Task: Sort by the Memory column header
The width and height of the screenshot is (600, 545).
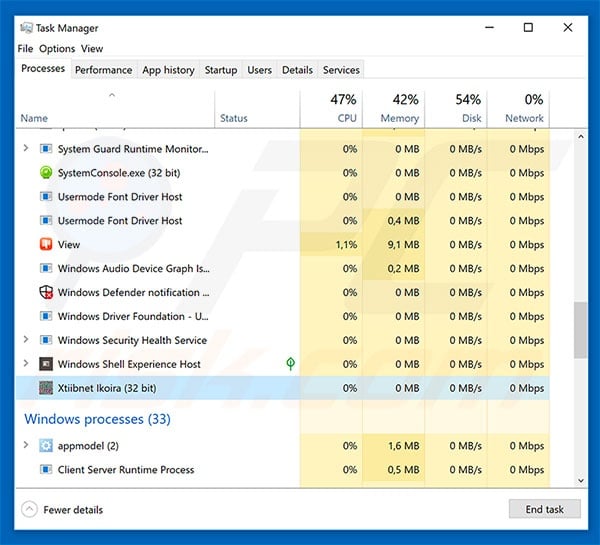Action: tap(393, 109)
